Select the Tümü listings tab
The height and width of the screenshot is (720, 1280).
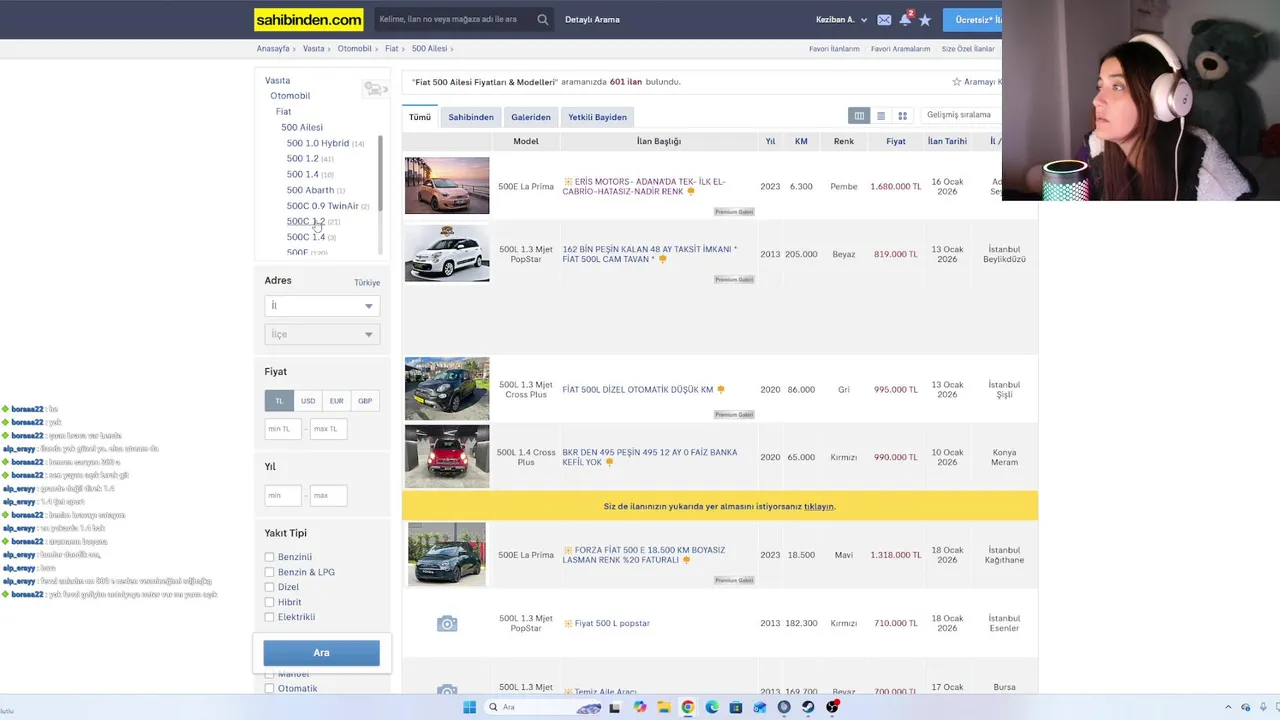tap(420, 117)
